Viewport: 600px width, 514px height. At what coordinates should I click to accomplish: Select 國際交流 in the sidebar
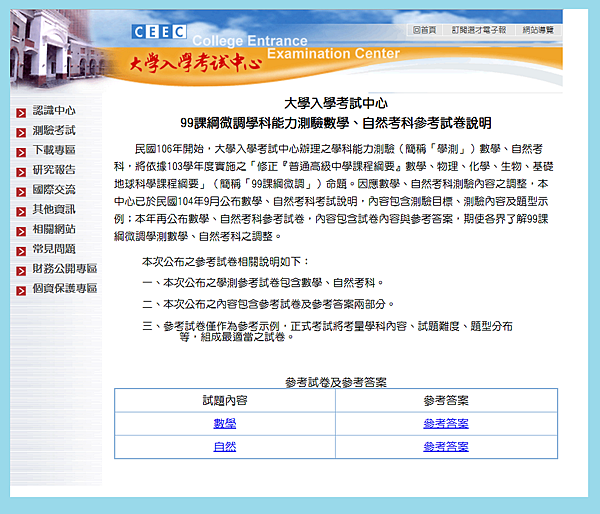[x=54, y=190]
